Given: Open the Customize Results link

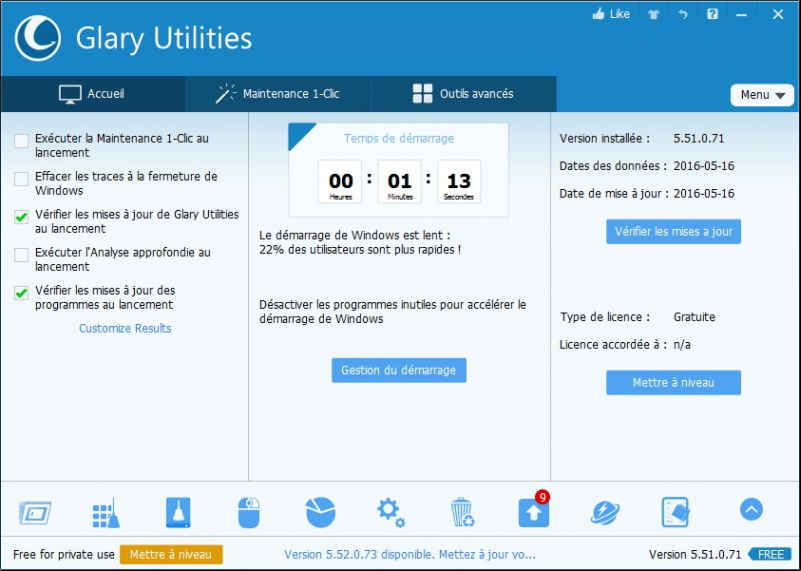Looking at the screenshot, I should [125, 328].
